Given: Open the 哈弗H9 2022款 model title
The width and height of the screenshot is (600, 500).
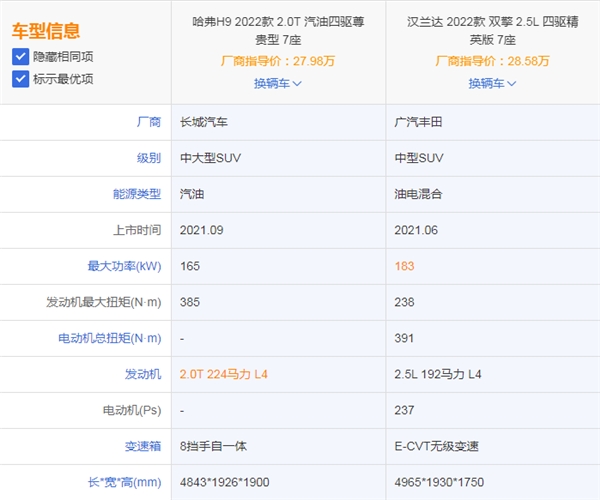Looking at the screenshot, I should click(277, 30).
